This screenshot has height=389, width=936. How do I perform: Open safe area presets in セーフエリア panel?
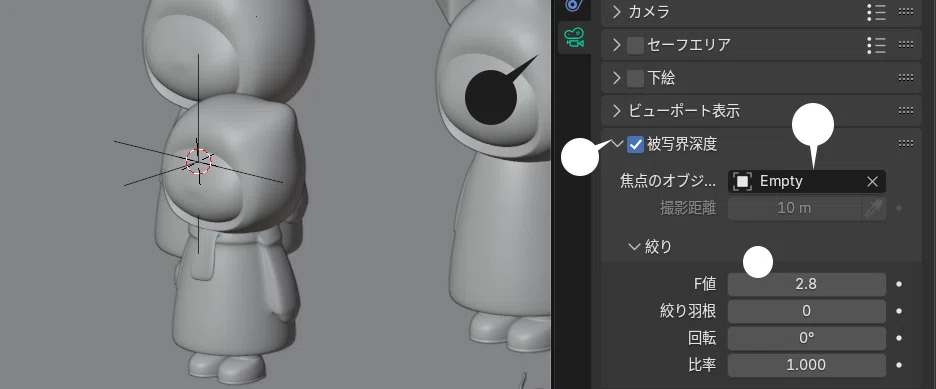pos(876,45)
